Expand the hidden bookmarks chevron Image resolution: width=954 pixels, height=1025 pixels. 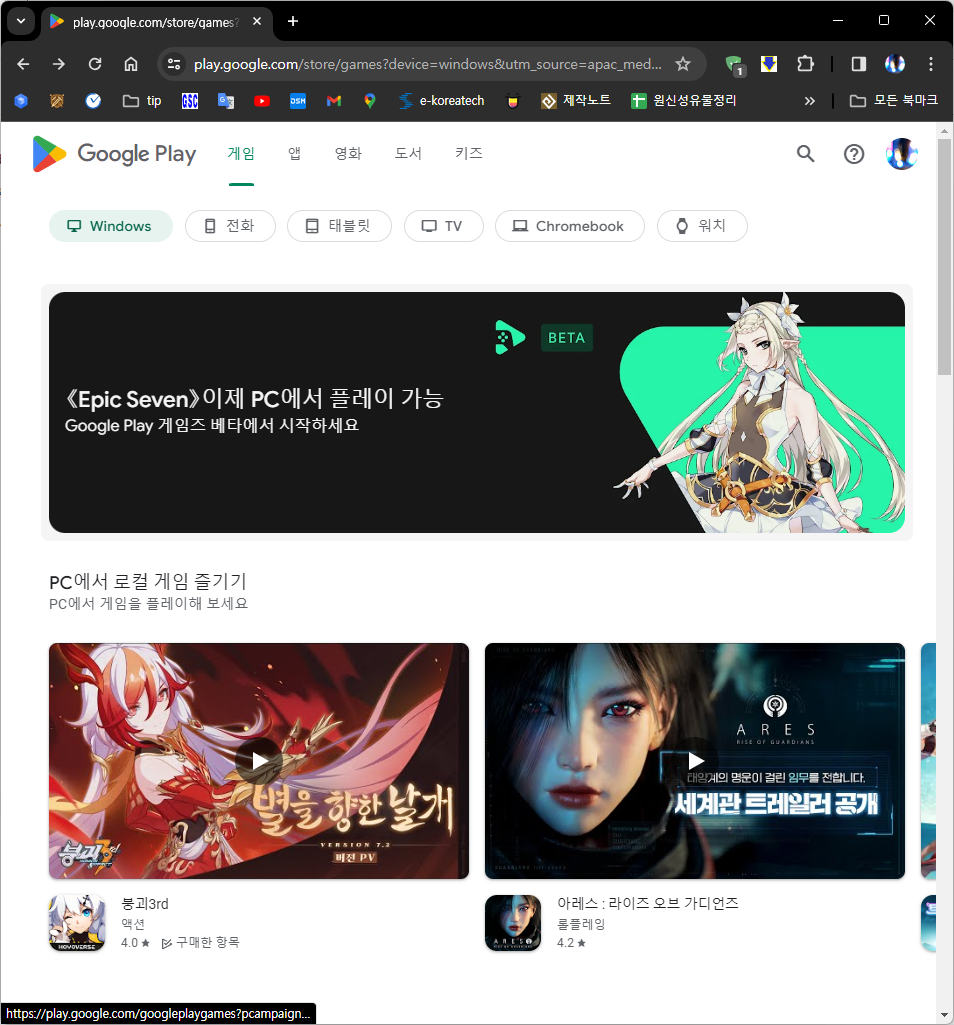tap(809, 101)
